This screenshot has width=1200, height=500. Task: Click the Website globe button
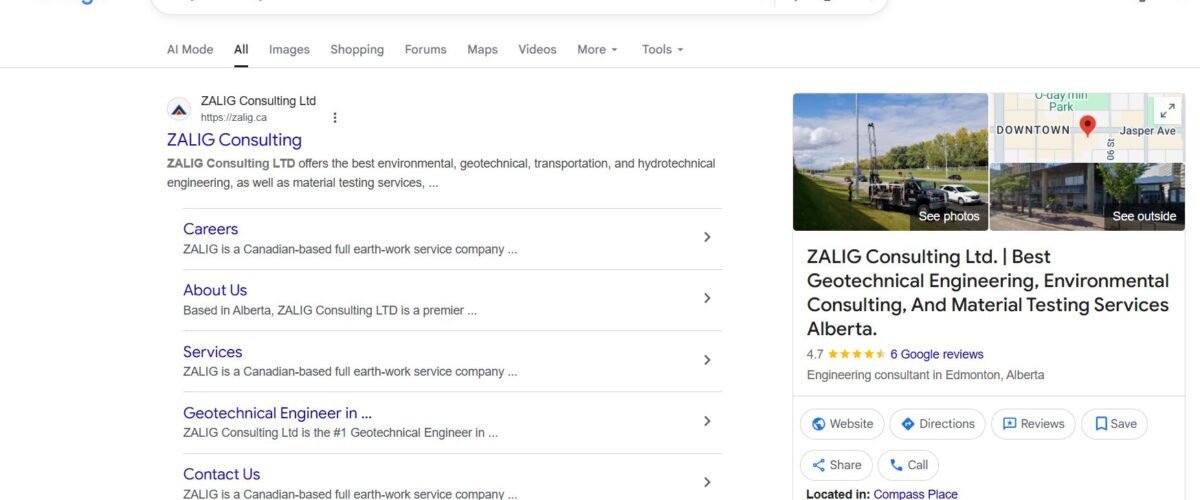tap(842, 424)
